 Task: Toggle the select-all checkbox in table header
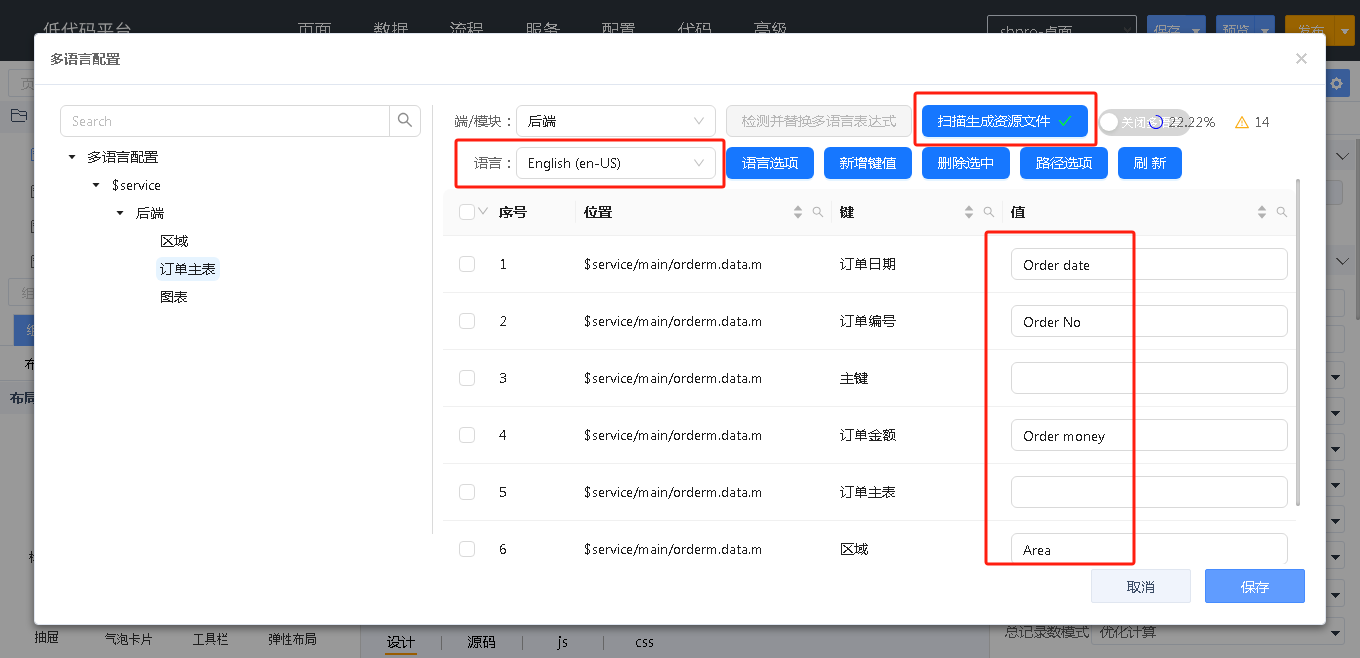pos(467,212)
